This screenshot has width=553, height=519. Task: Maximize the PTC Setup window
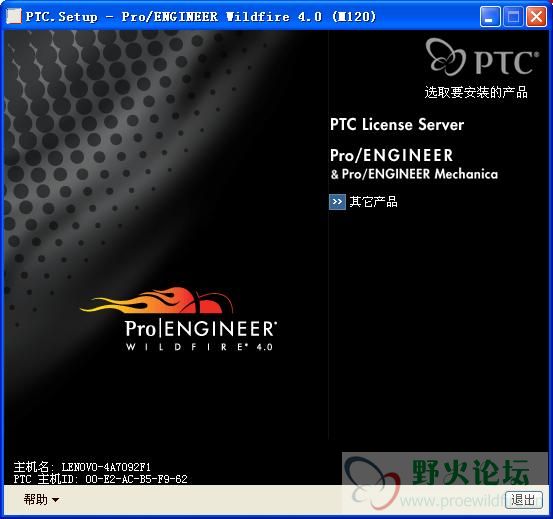(513, 17)
